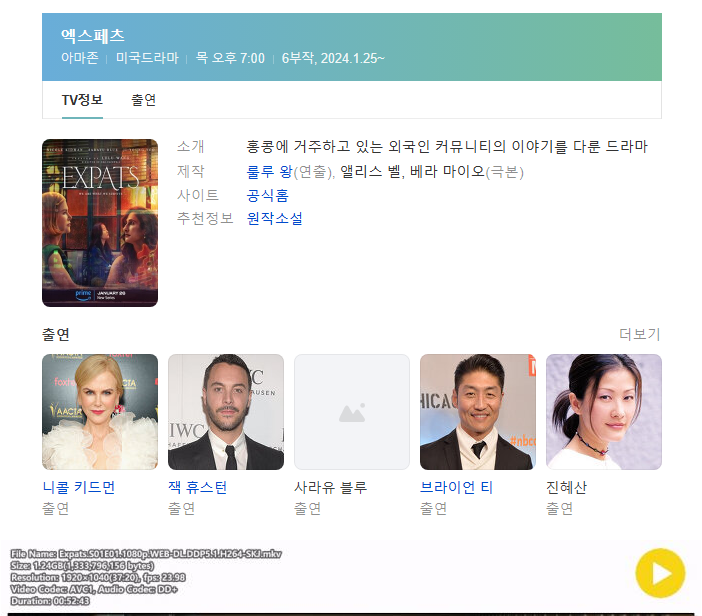This screenshot has width=702, height=616.
Task: Open 브라이언 티 name link
Action: [456, 488]
